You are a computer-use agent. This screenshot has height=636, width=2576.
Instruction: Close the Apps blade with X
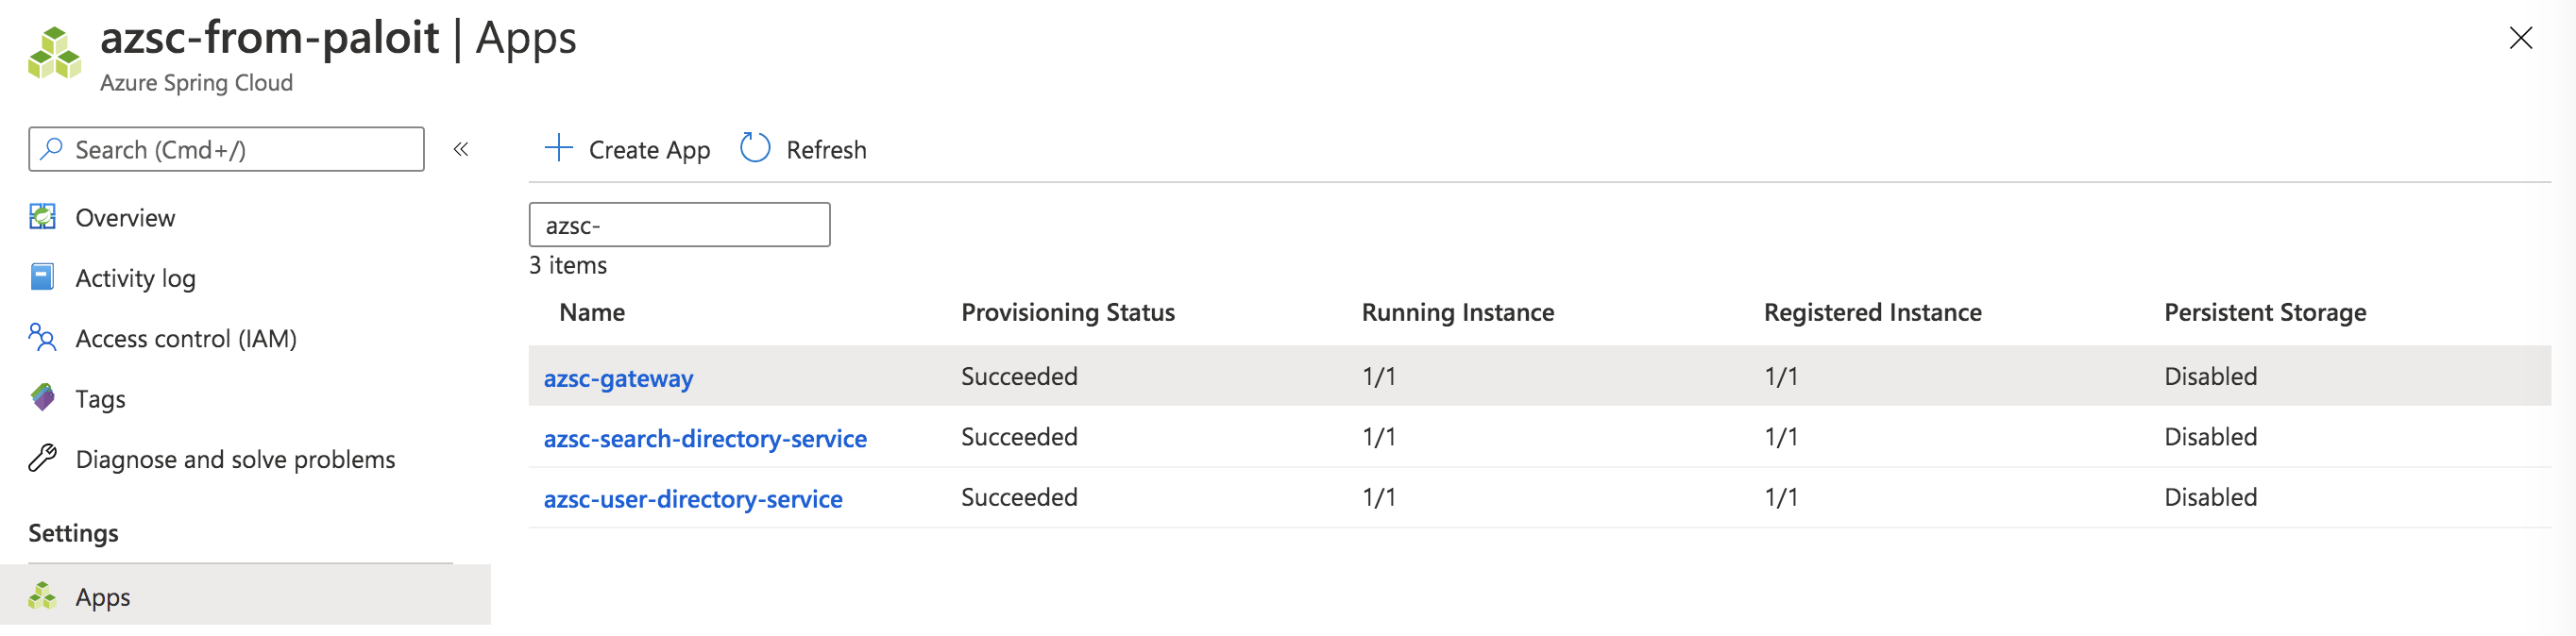tap(2520, 38)
